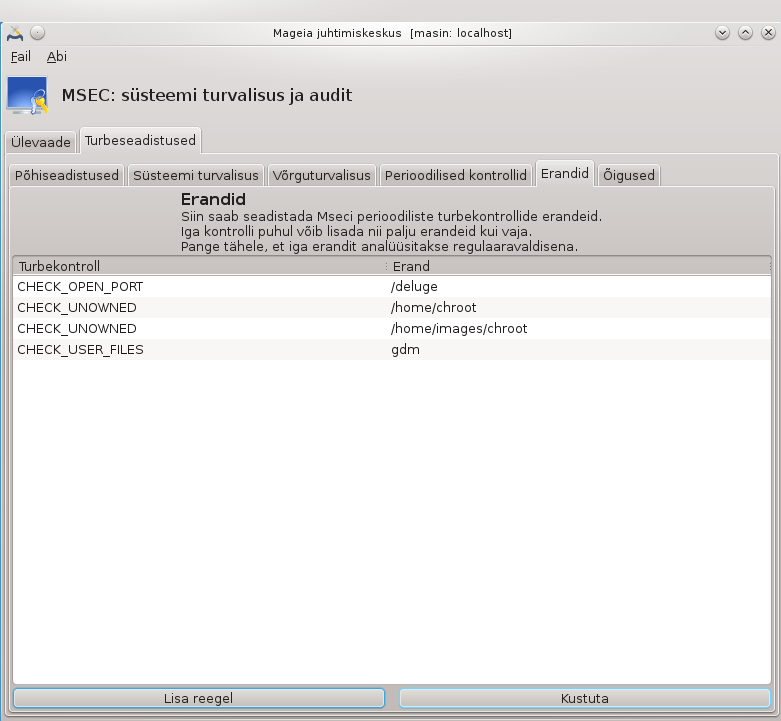The height and width of the screenshot is (721, 781).
Task: Switch to the Võrguturvalisus tab
Action: tap(322, 175)
